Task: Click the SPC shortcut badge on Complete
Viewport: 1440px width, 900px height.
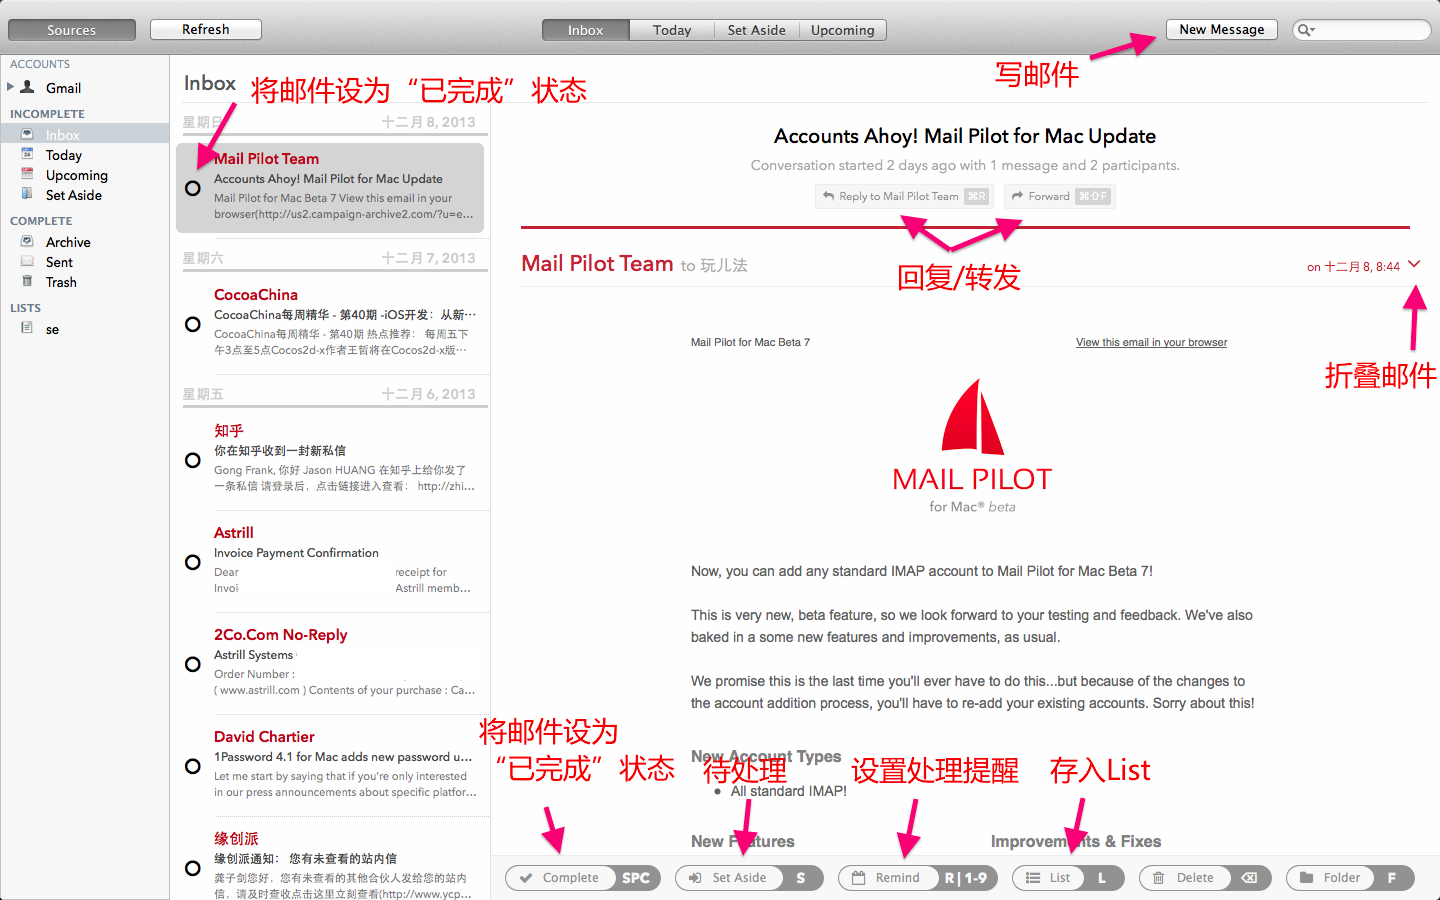Action: click(x=636, y=878)
